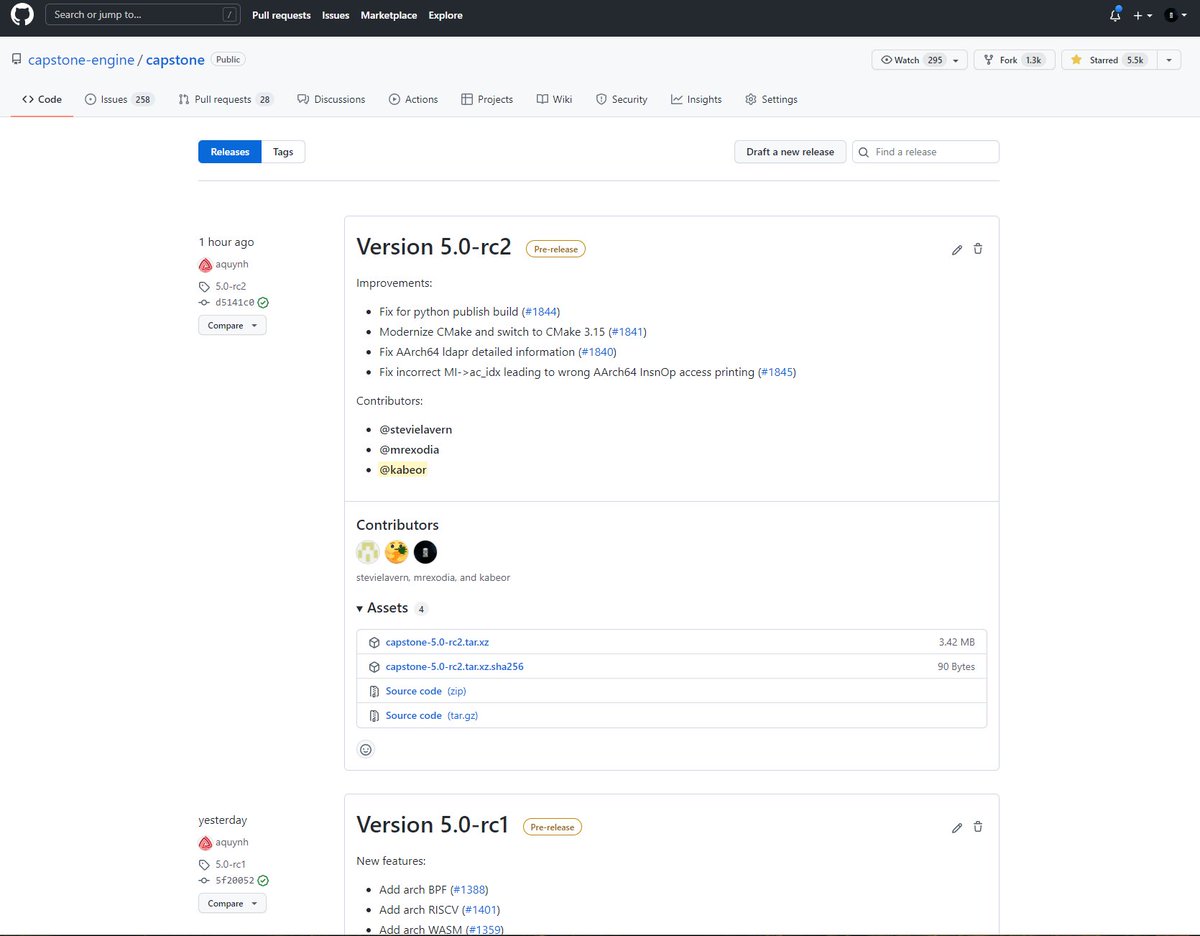This screenshot has width=1200, height=936.
Task: Open the Issues tab
Action: (x=119, y=99)
